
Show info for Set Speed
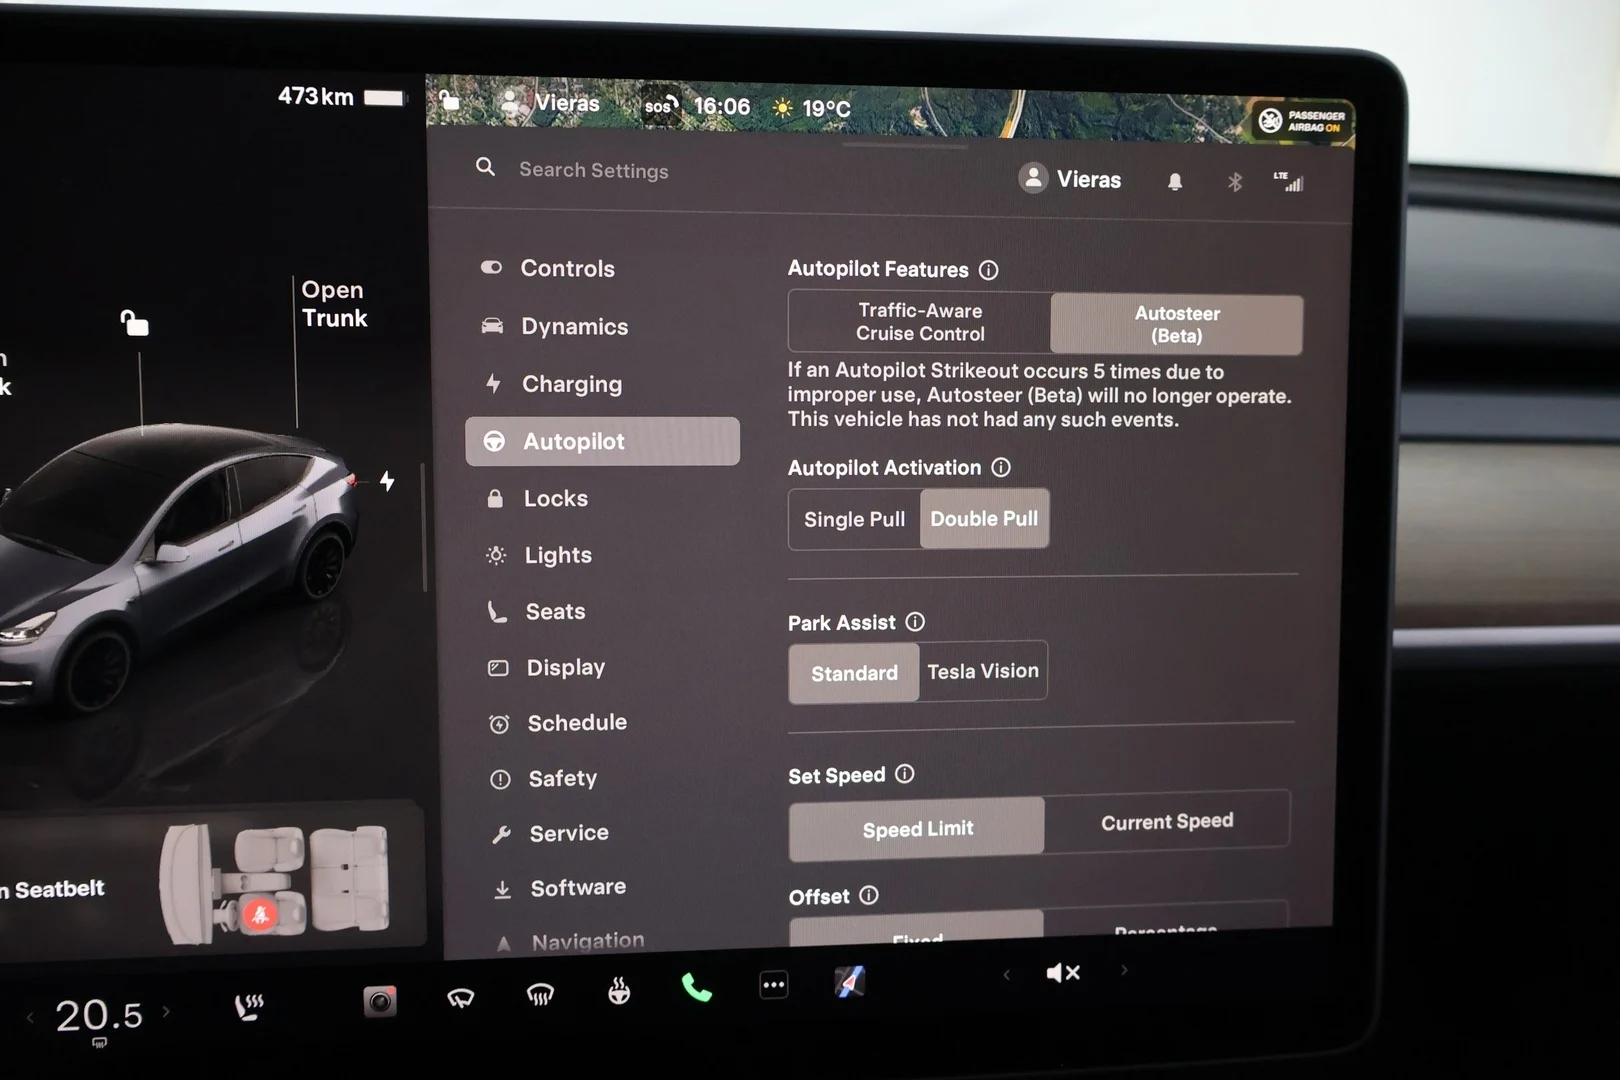(905, 774)
